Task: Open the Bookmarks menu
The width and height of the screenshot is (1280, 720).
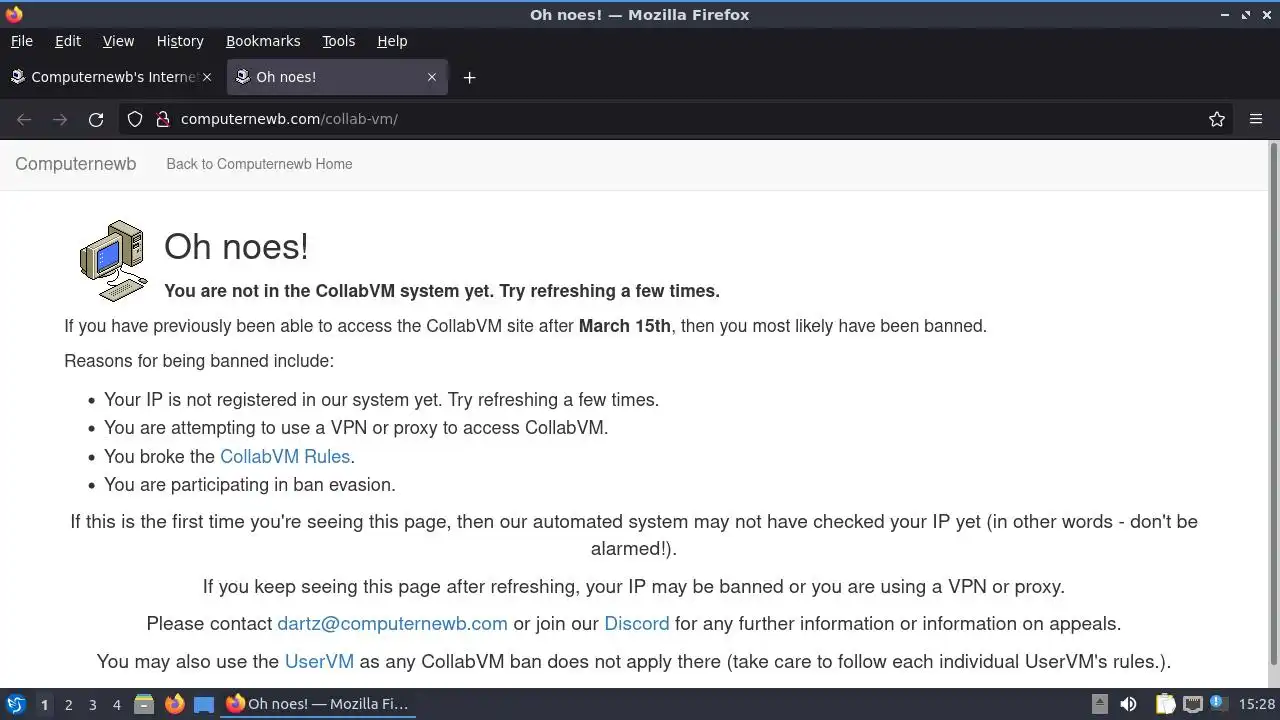Action: [x=263, y=41]
